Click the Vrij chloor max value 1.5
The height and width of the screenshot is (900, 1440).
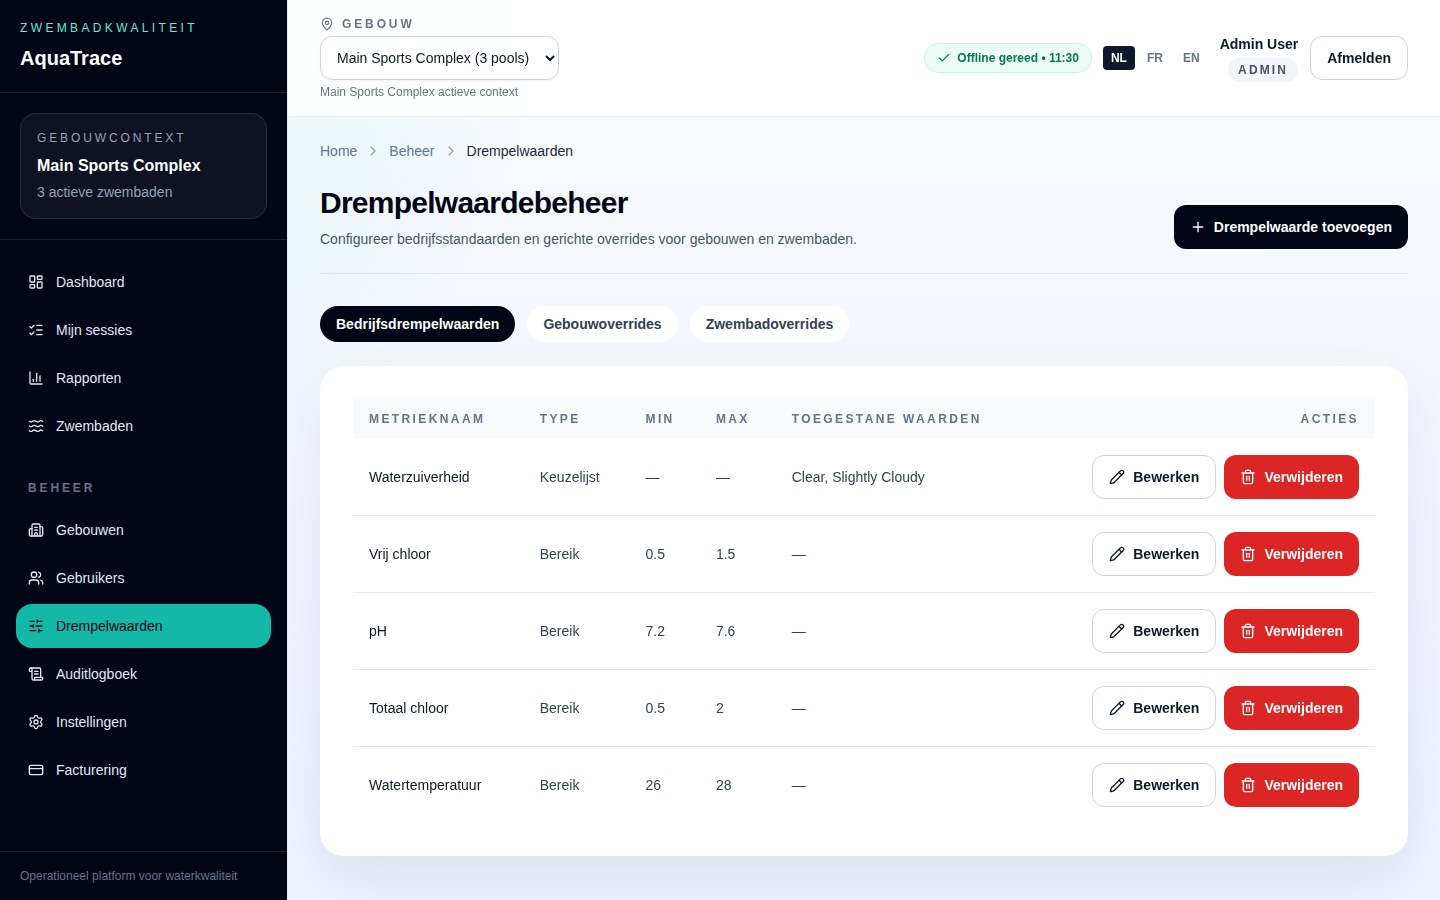click(x=725, y=554)
